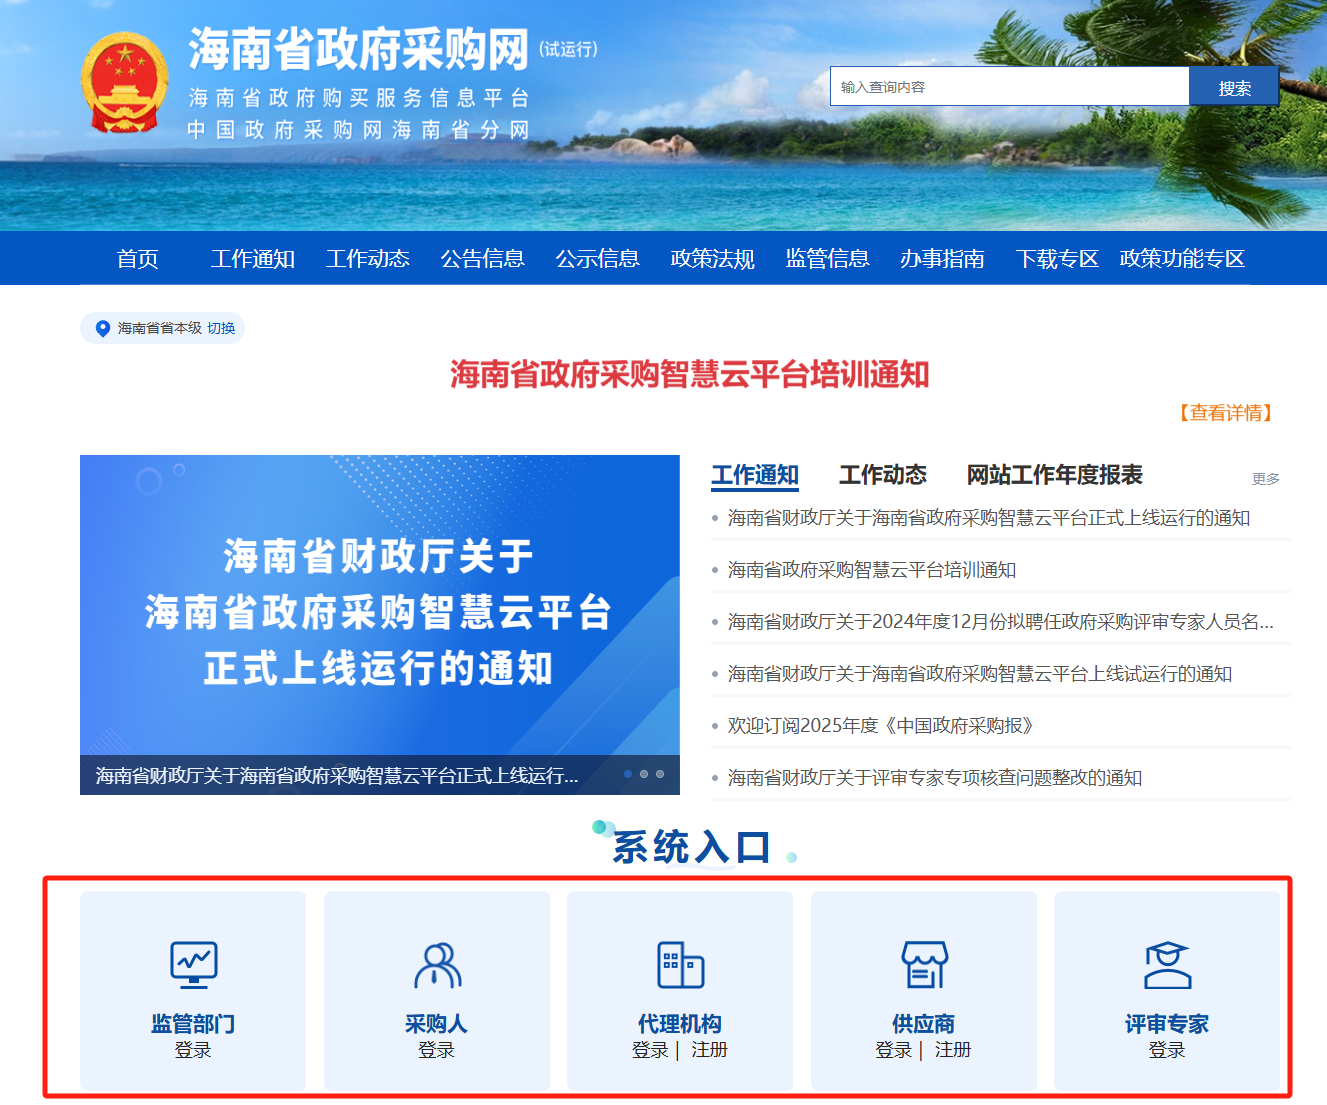Screen dimensions: 1327x1105
Task: Click the location pin icon
Action: pyautogui.click(x=102, y=328)
